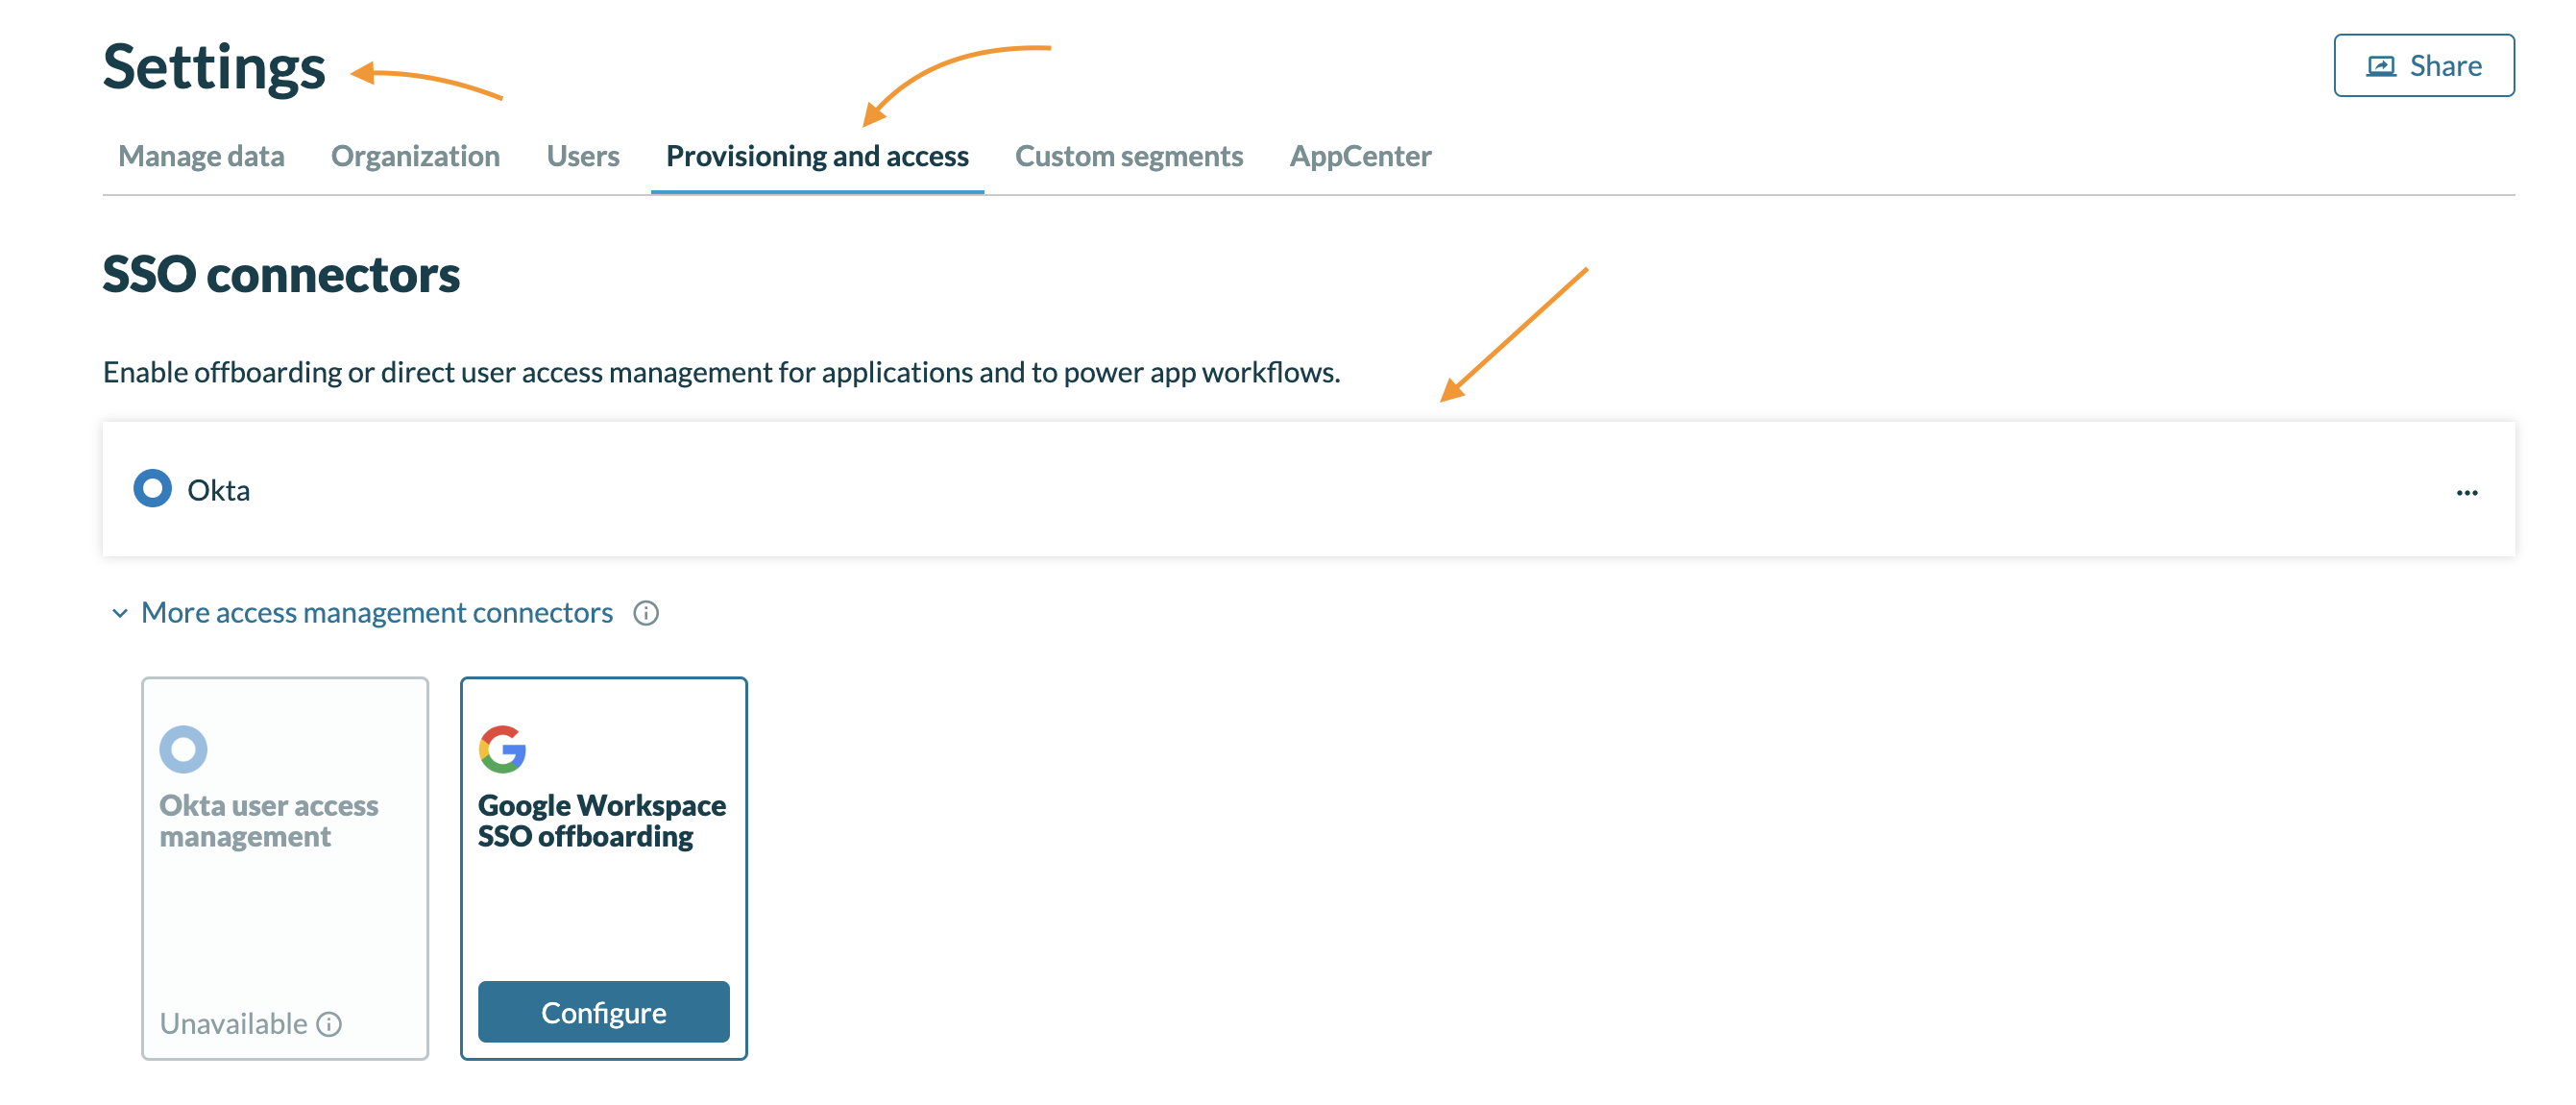Switch to the Manage data tab
Image resolution: width=2576 pixels, height=1105 pixels.
pos(201,156)
